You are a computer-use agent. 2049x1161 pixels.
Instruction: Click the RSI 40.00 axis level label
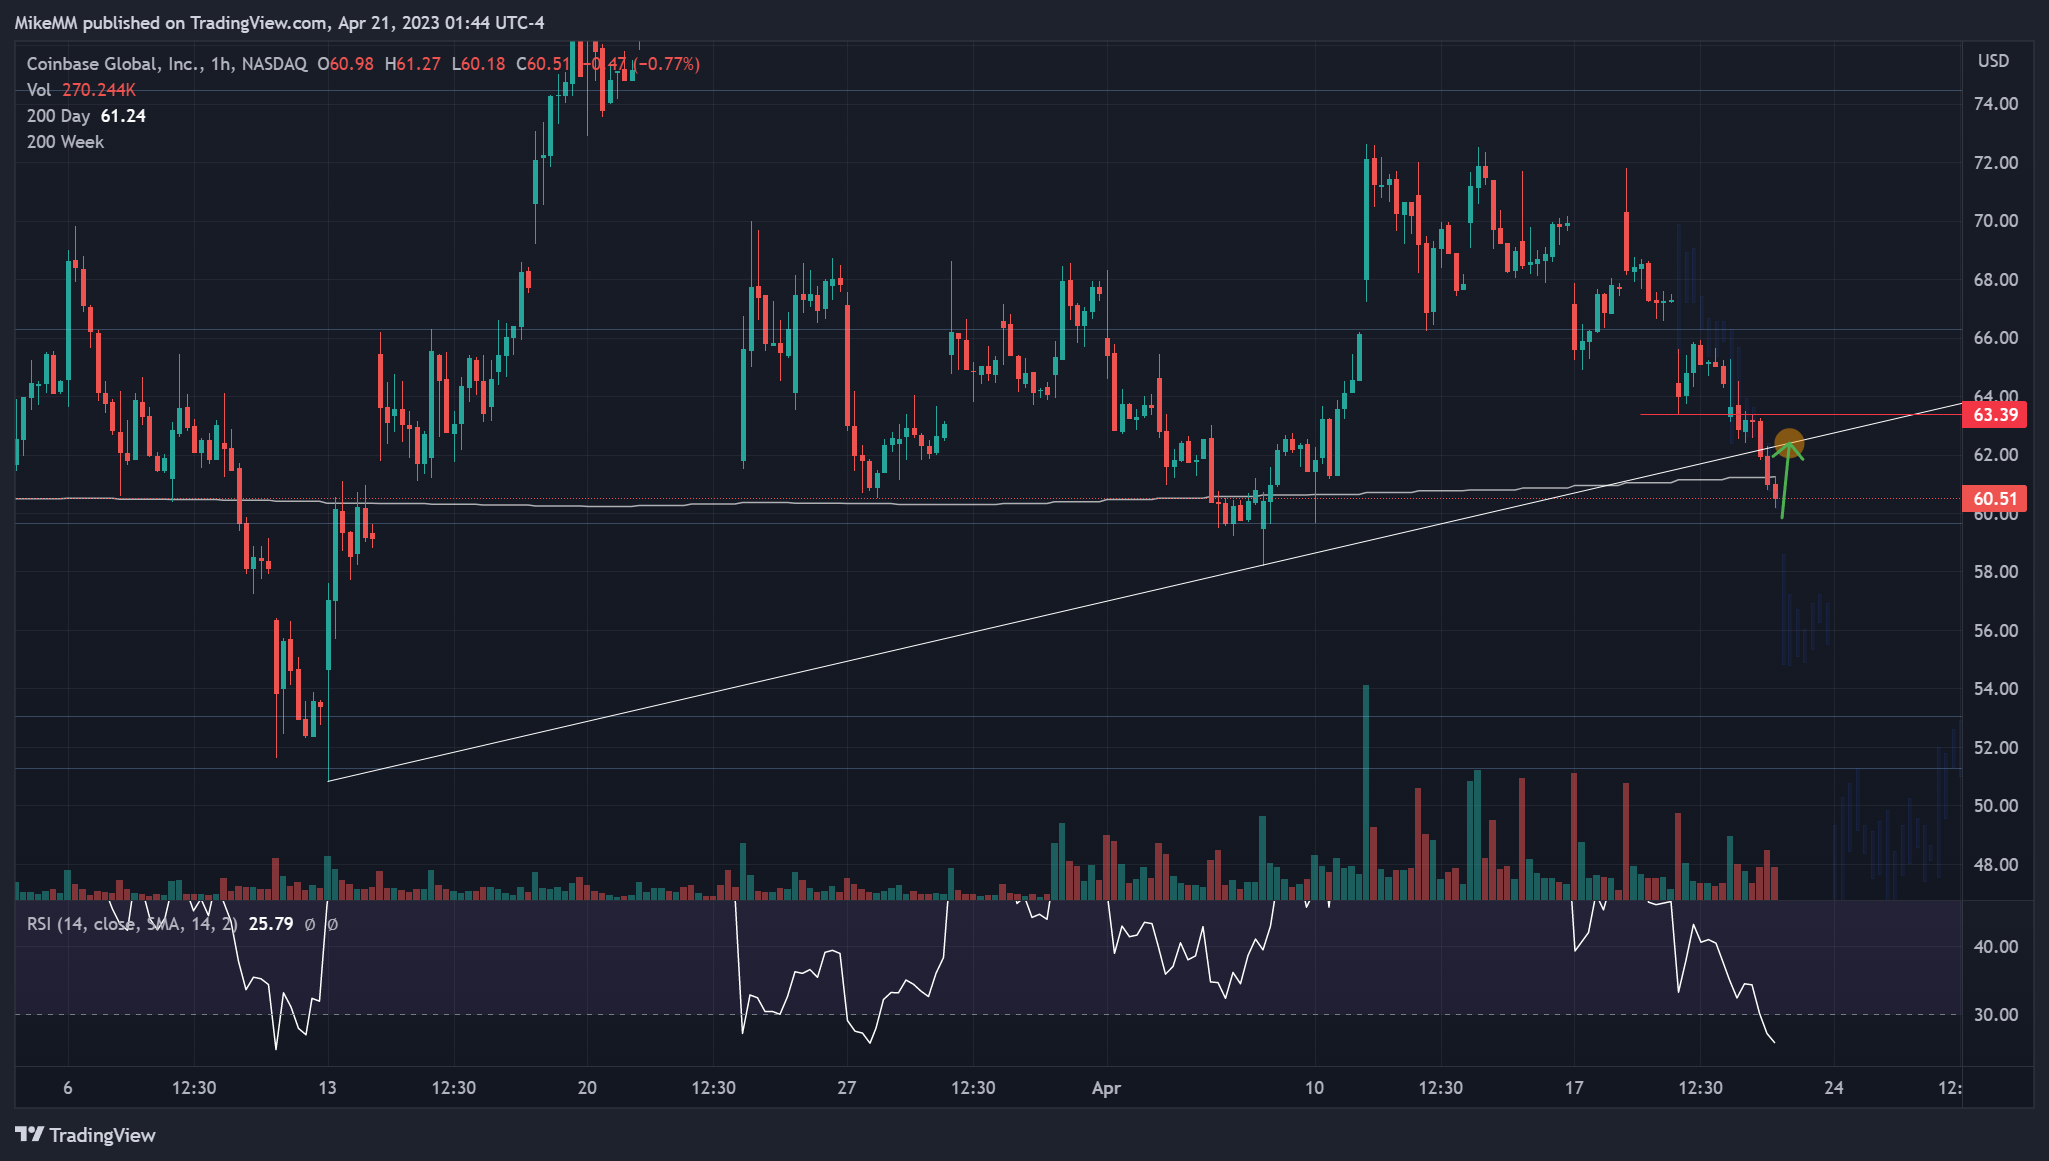pyautogui.click(x=1995, y=947)
